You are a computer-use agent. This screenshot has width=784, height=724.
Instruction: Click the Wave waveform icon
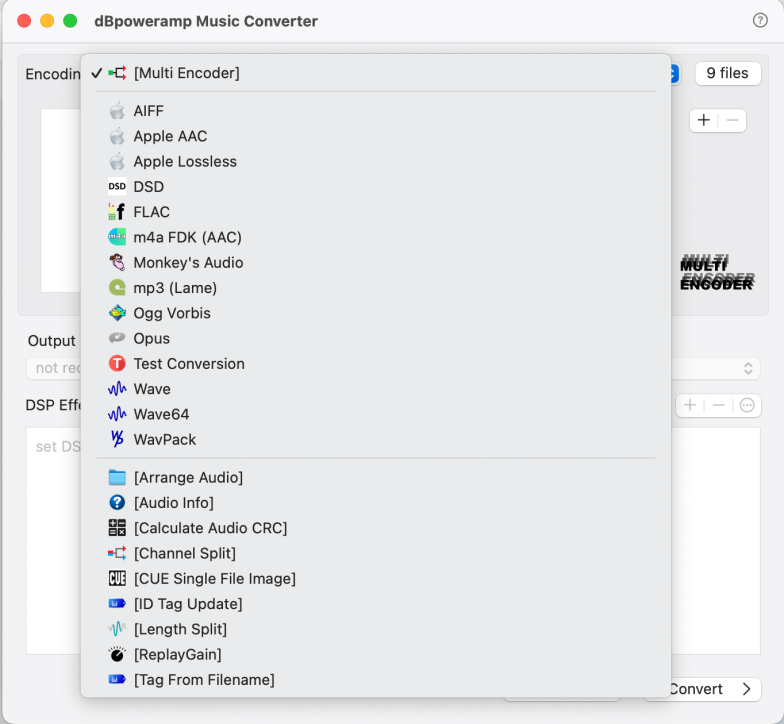point(117,388)
